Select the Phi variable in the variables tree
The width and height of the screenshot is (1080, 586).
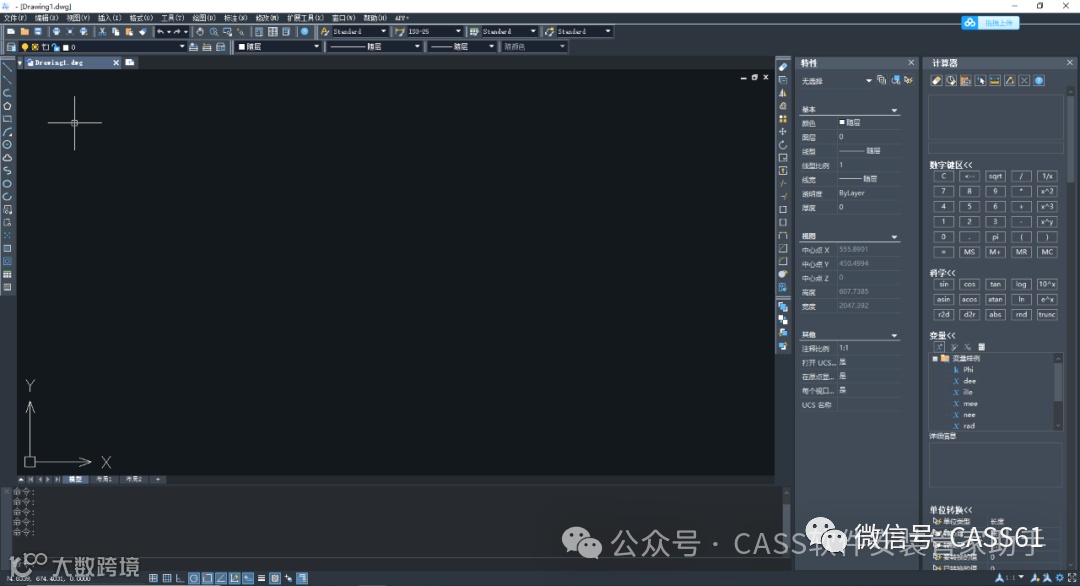[968, 370]
